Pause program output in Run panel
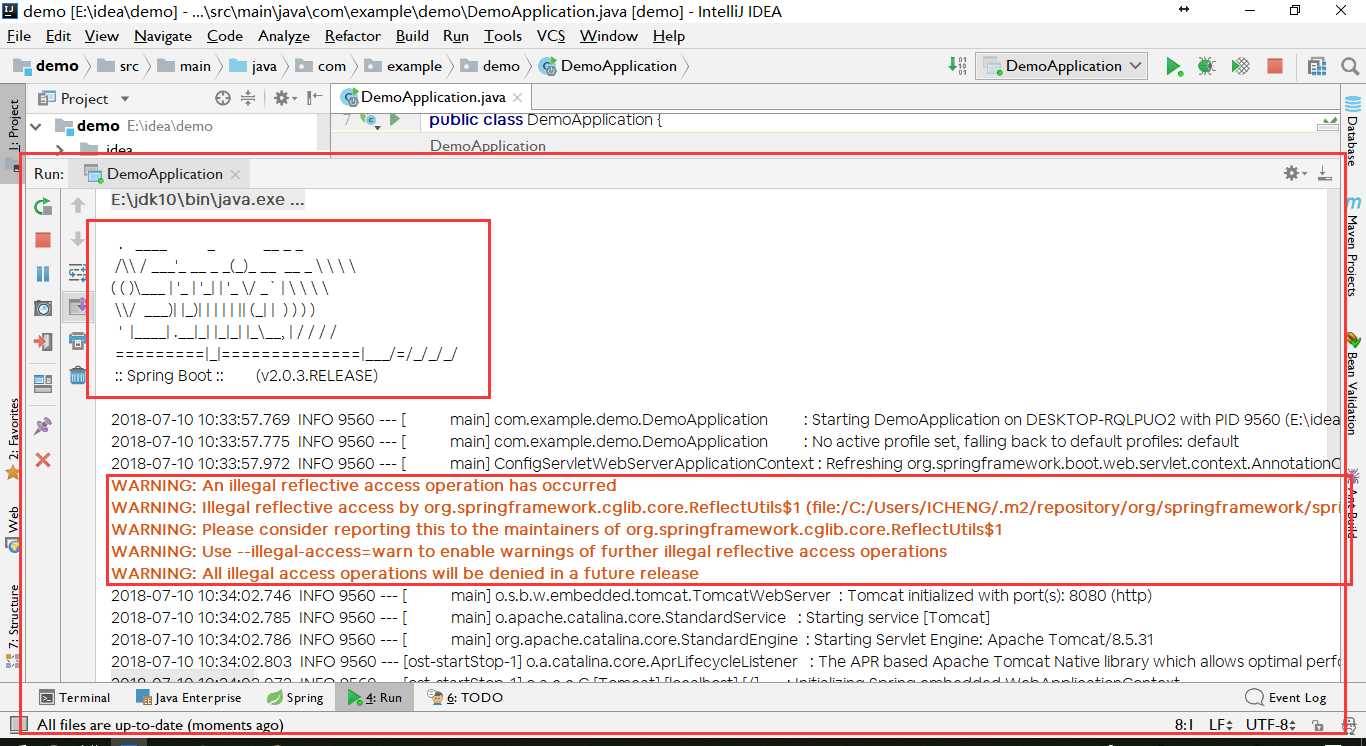Viewport: 1366px width, 746px height. (x=43, y=274)
